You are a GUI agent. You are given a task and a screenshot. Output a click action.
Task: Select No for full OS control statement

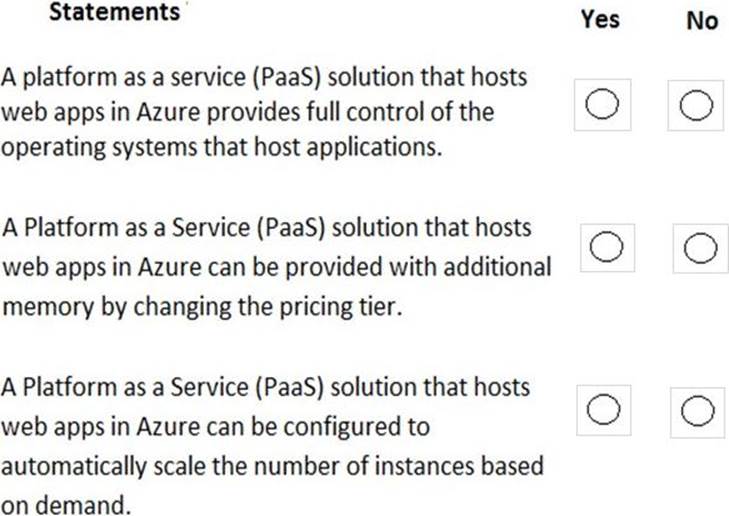[x=696, y=105]
